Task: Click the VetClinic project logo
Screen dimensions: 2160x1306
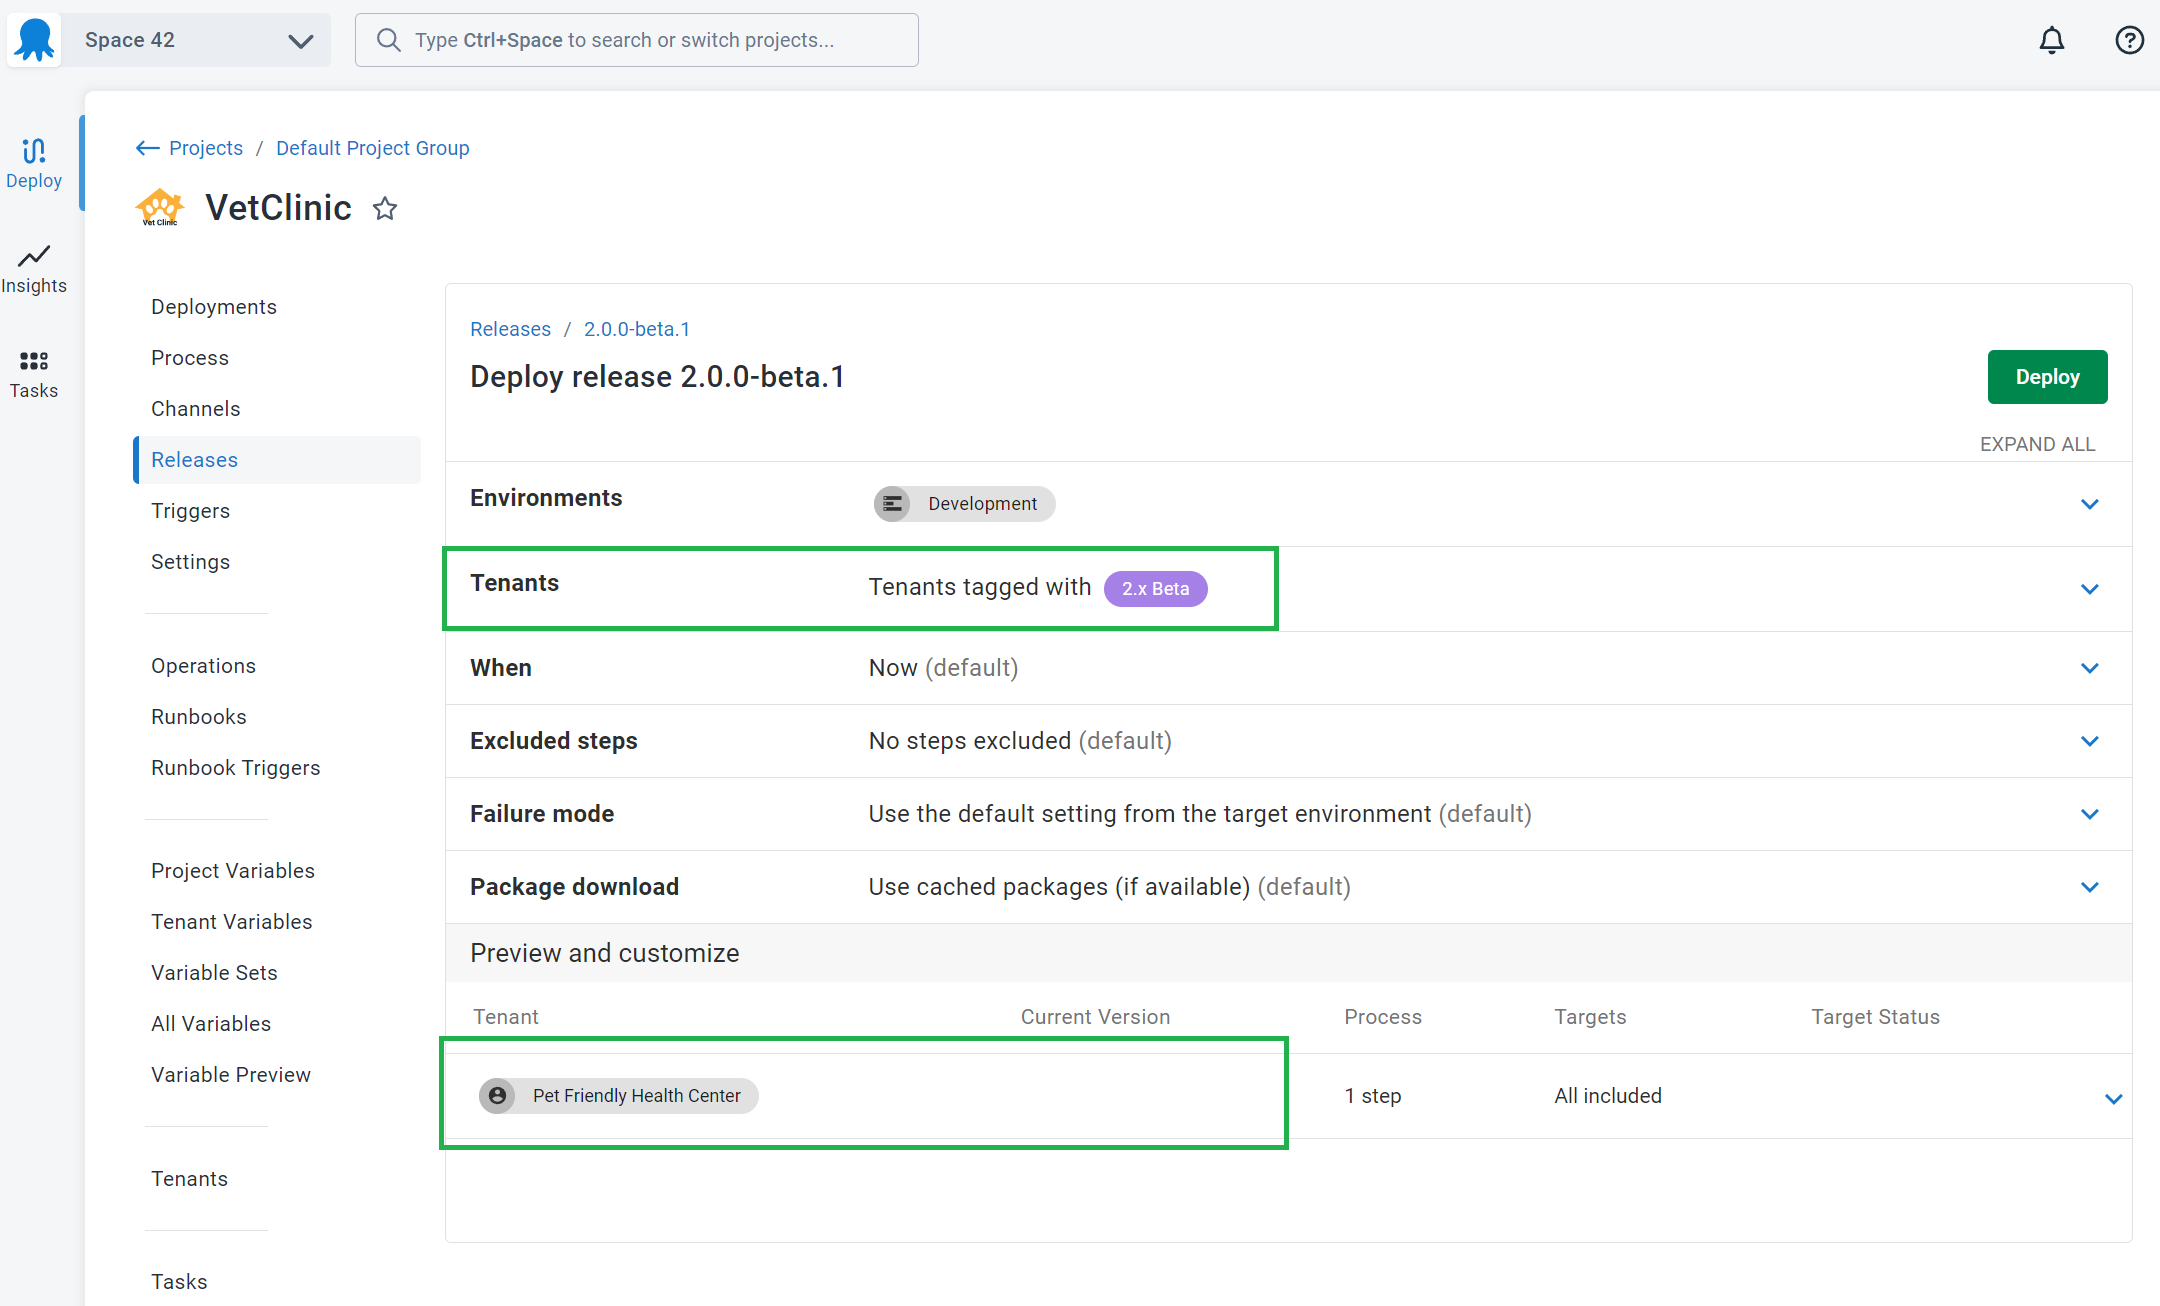Action: click(160, 207)
